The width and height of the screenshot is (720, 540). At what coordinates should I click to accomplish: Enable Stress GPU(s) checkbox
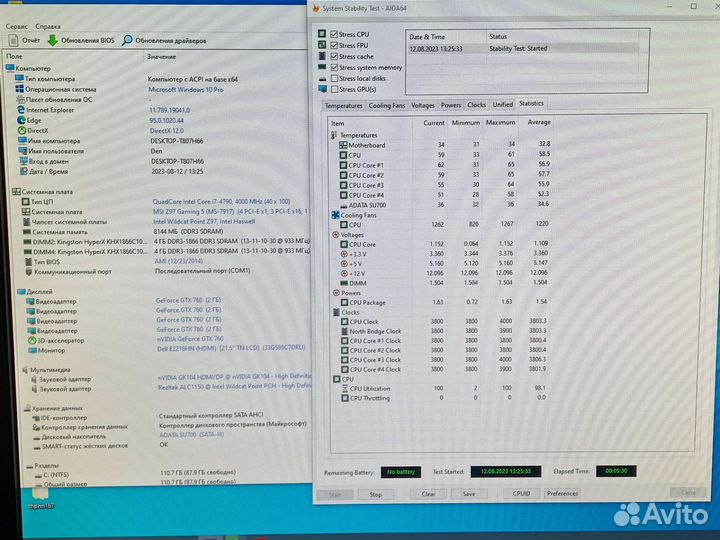click(334, 89)
